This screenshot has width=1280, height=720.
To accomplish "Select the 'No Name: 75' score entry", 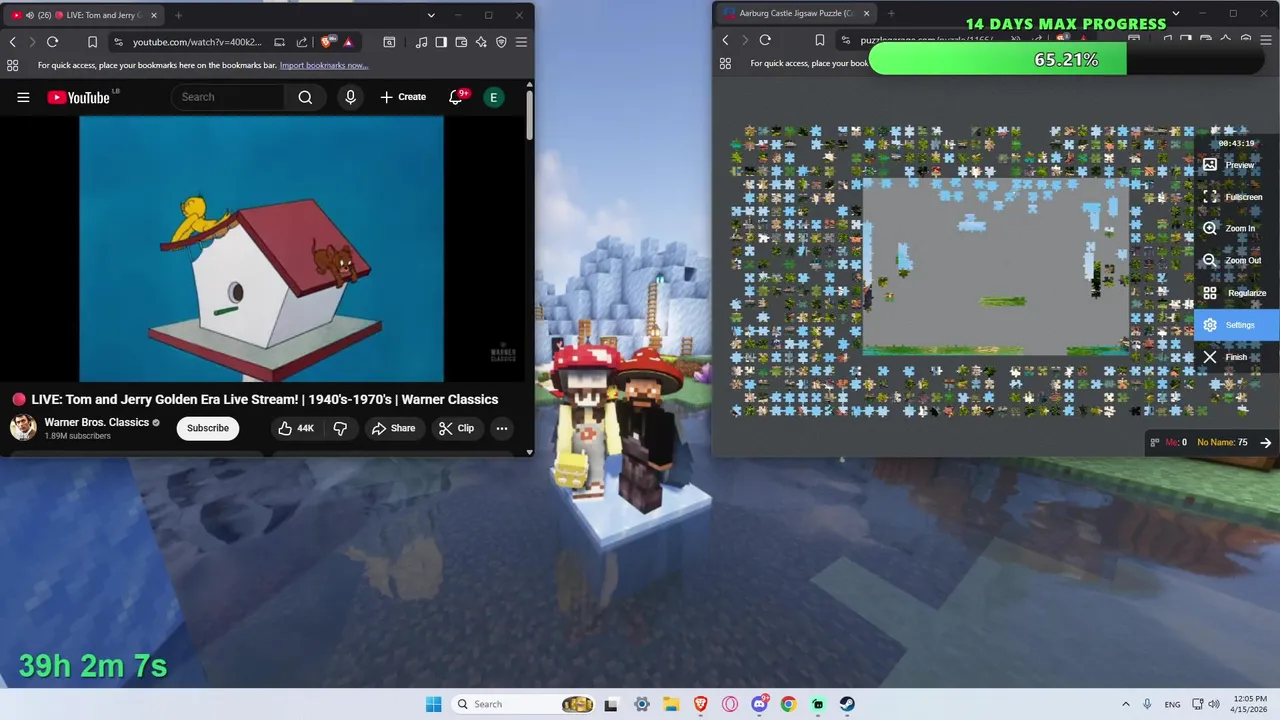I will pos(1222,442).
